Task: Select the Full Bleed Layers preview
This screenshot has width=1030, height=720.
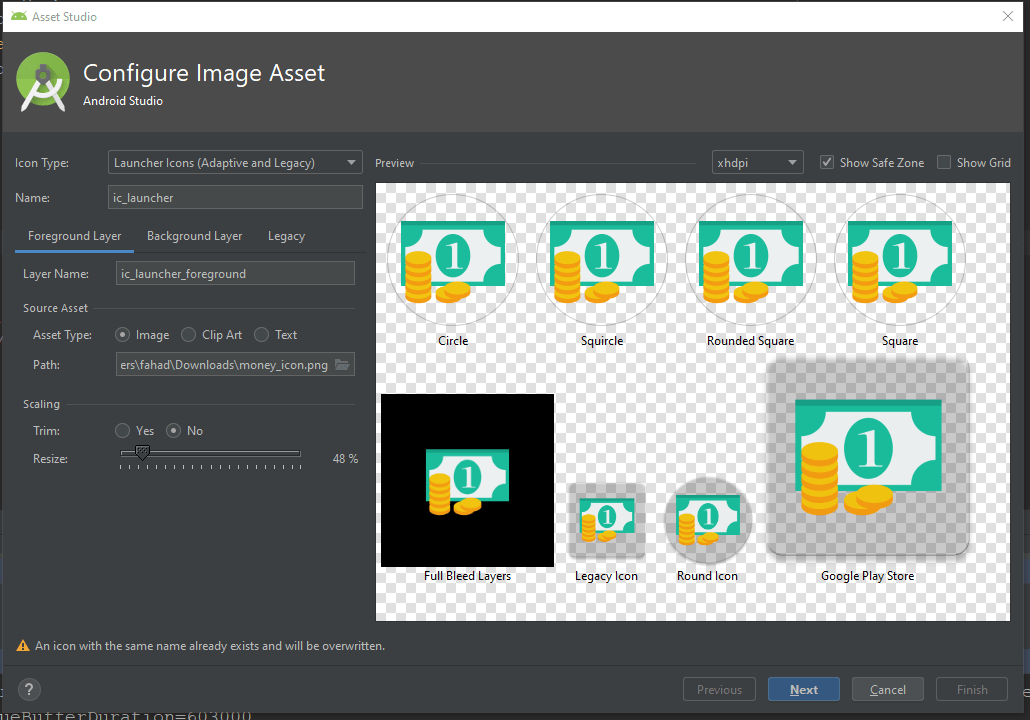Action: point(468,480)
